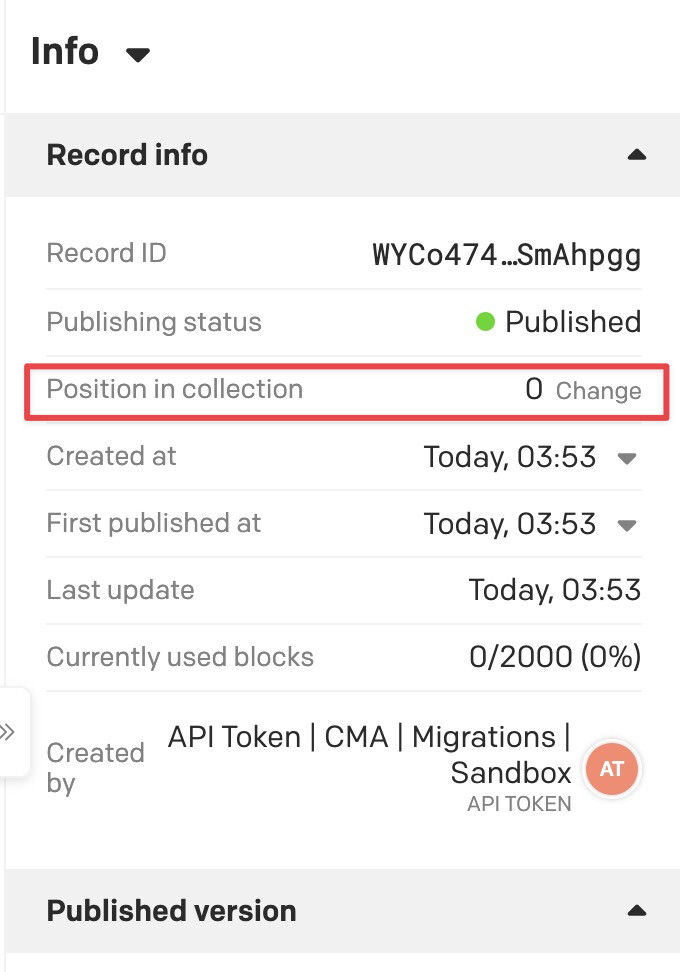
Task: Open the Info panel dropdown caret
Action: (x=138, y=55)
